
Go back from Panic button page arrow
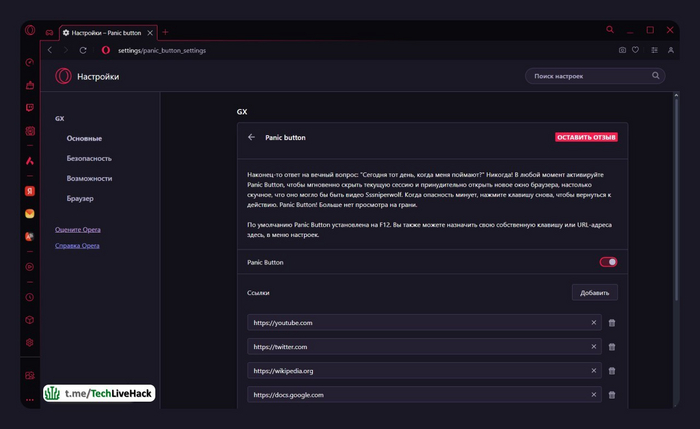pos(251,137)
